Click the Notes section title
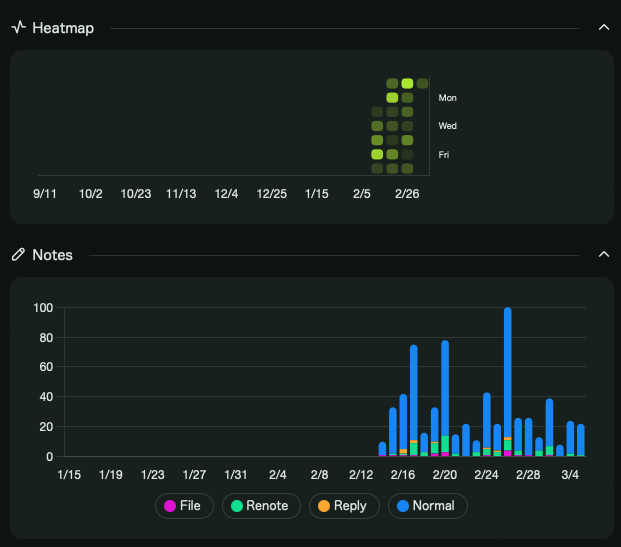 click(53, 255)
